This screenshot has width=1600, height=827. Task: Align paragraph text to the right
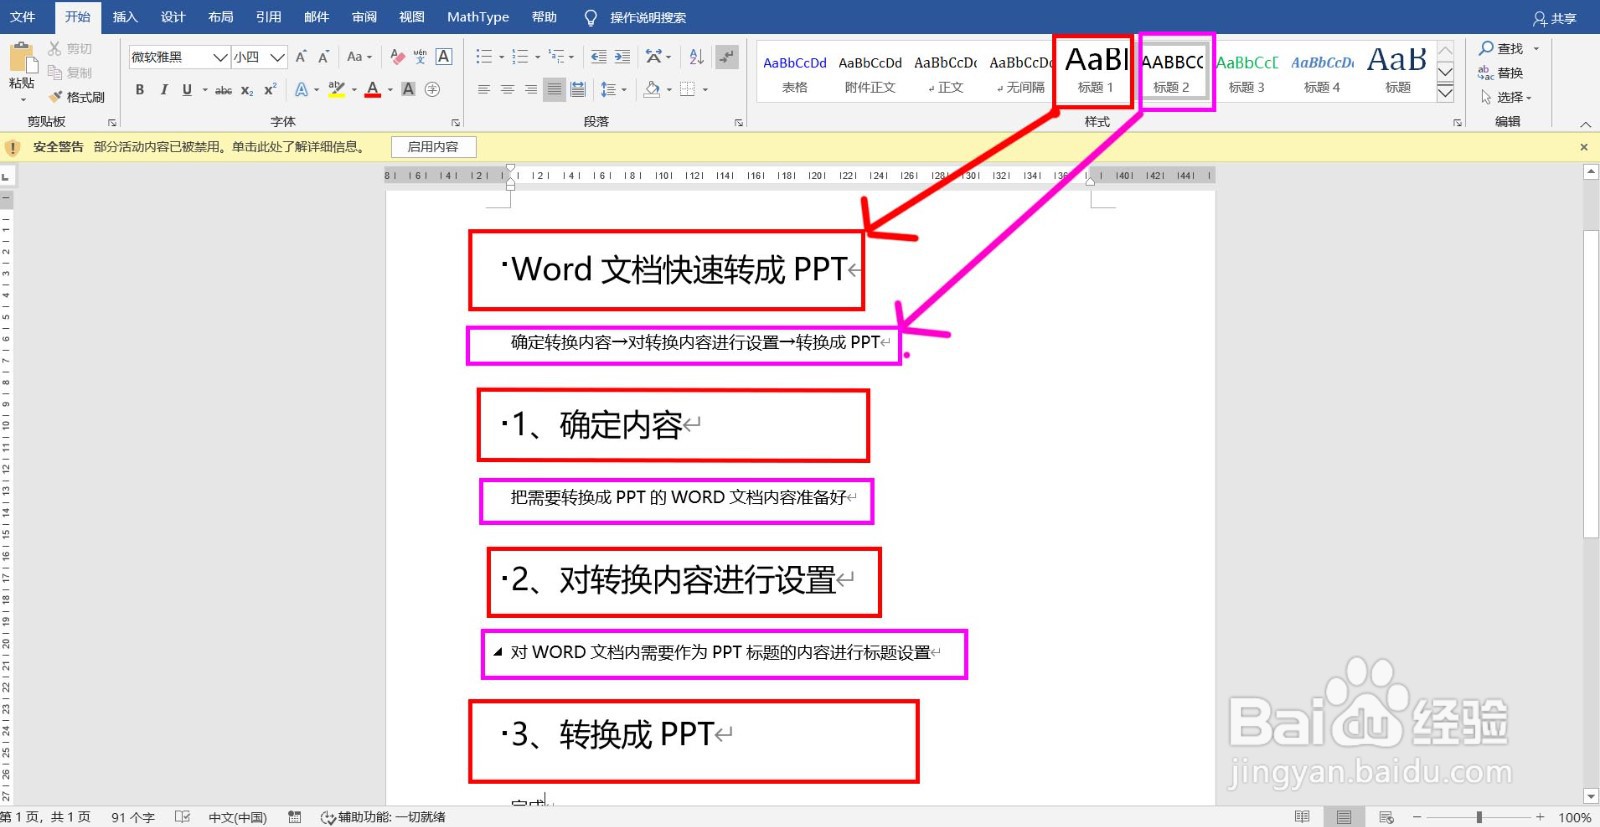click(x=531, y=90)
